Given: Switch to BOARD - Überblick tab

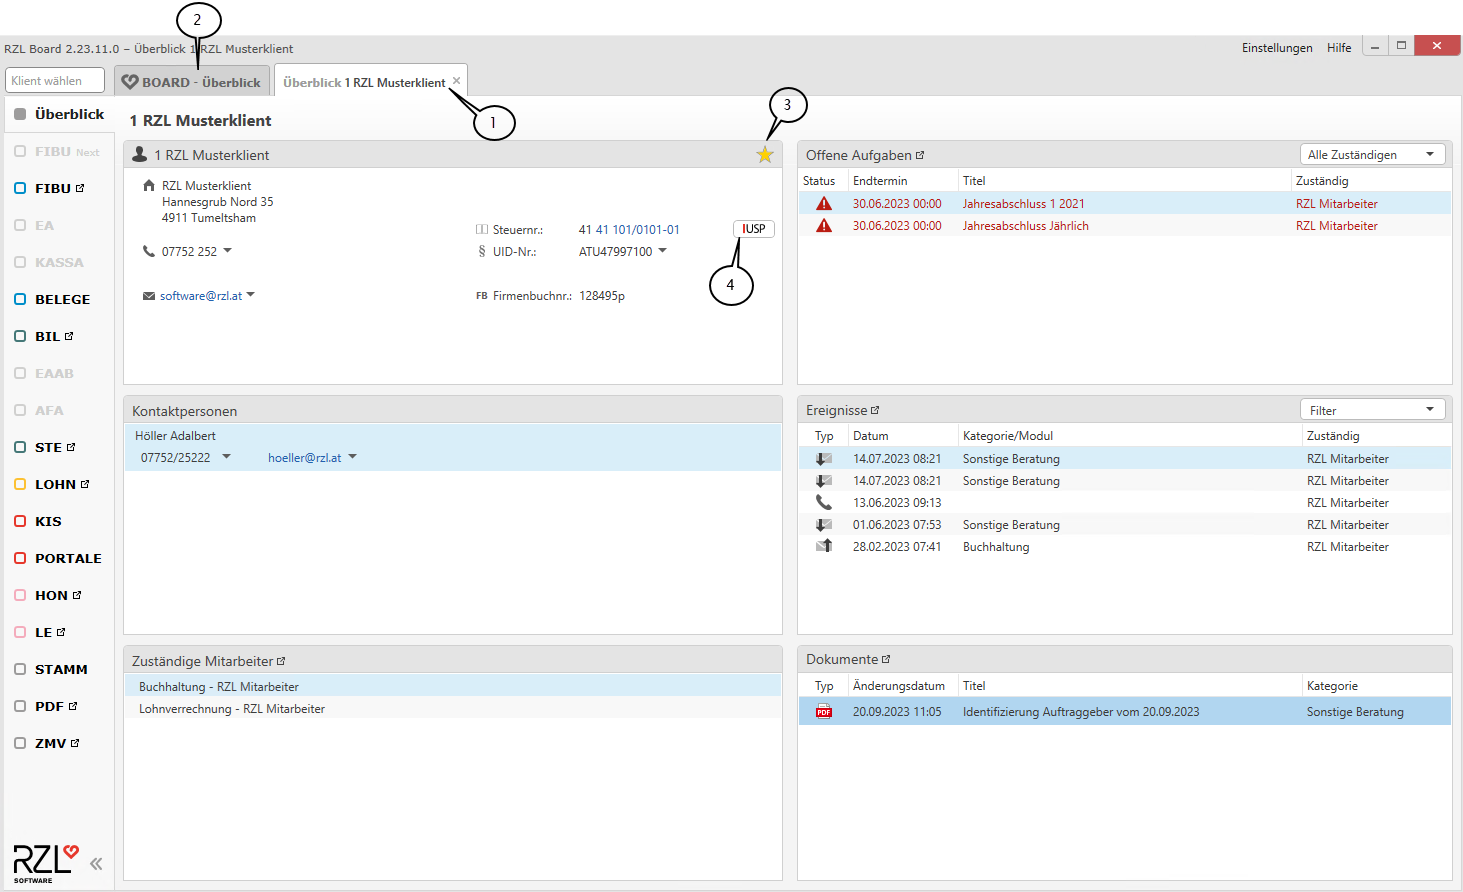Looking at the screenshot, I should (192, 82).
